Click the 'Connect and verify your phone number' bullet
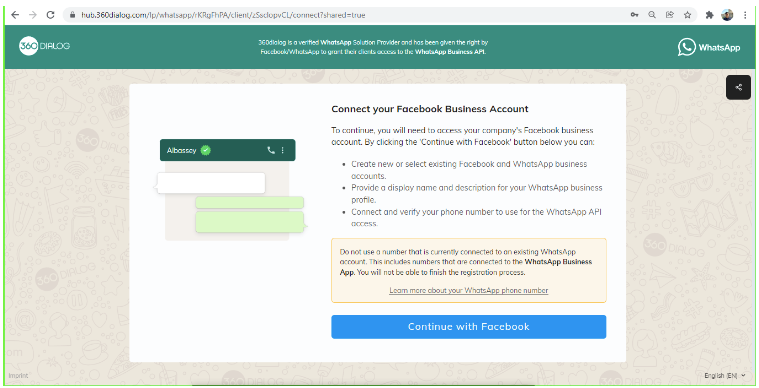759x388 pixels. coord(476,218)
